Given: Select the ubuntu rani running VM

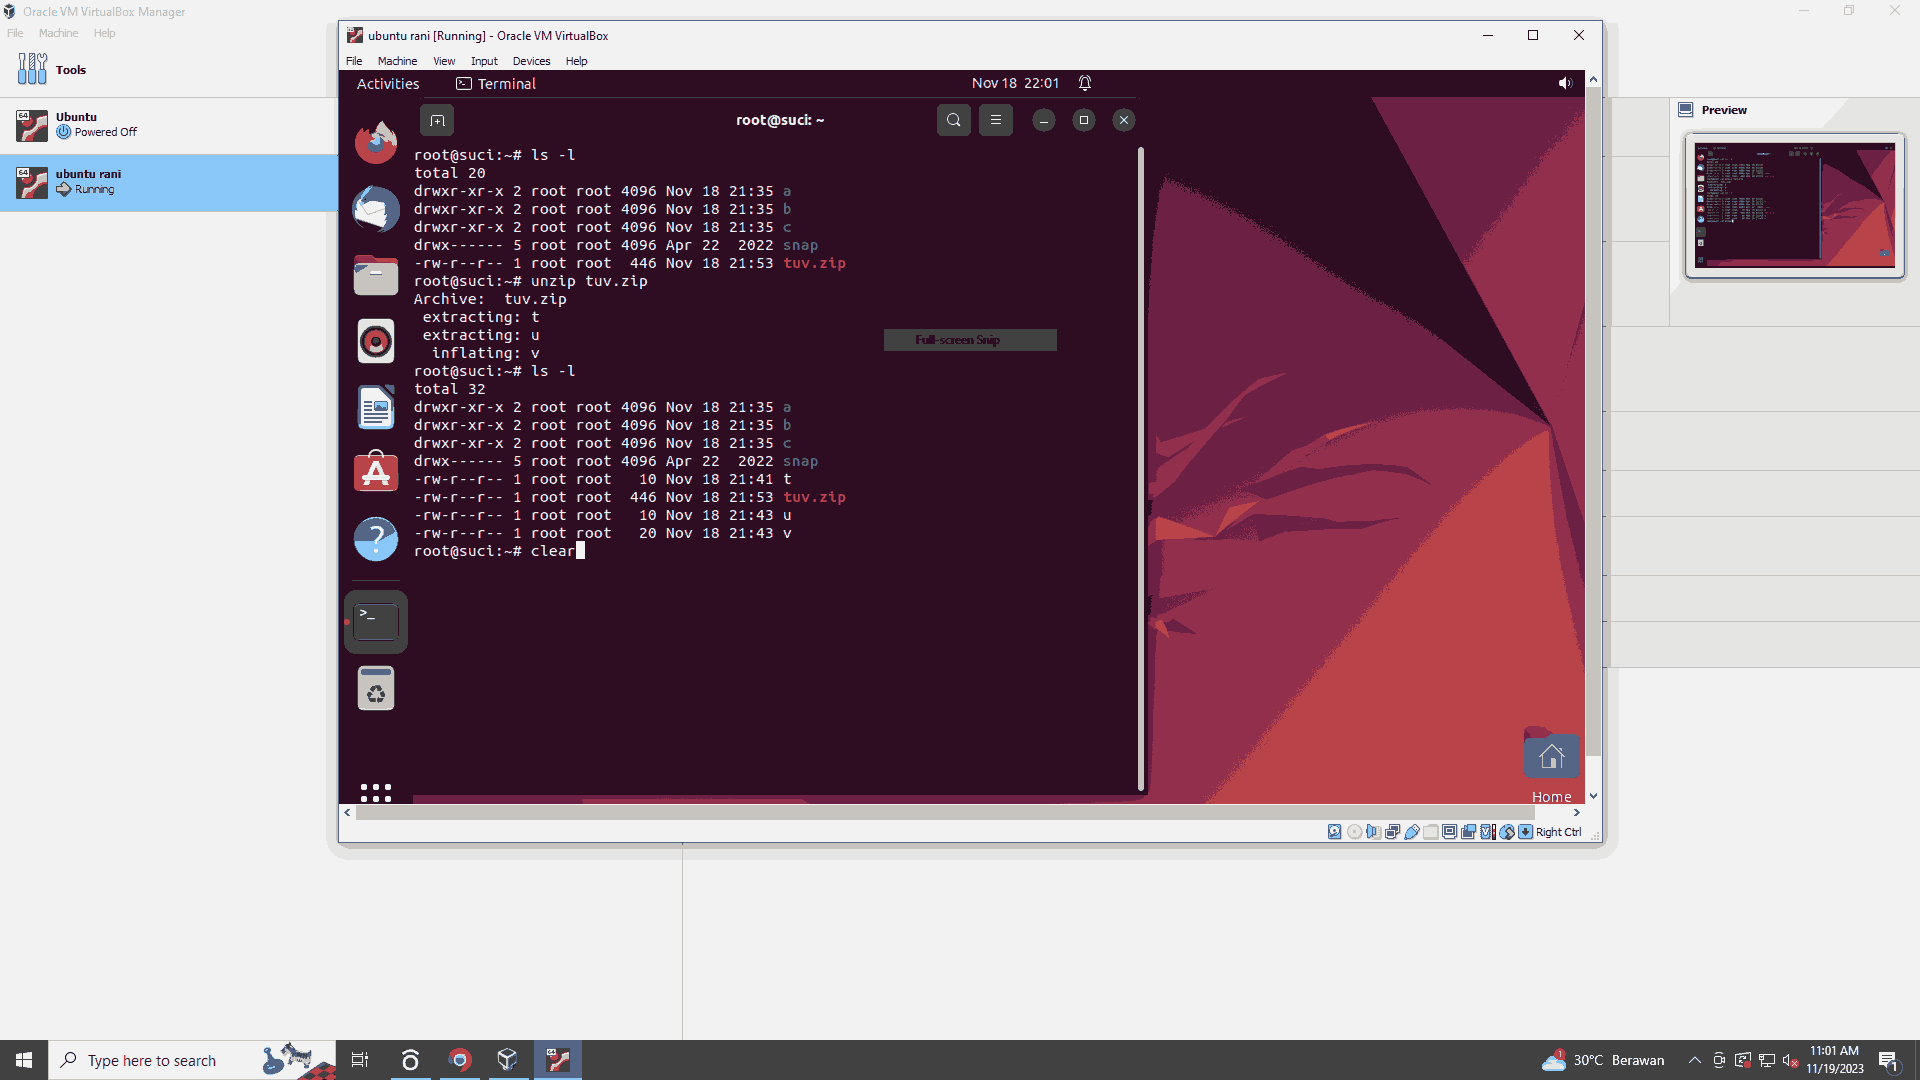Looking at the screenshot, I should 168,182.
